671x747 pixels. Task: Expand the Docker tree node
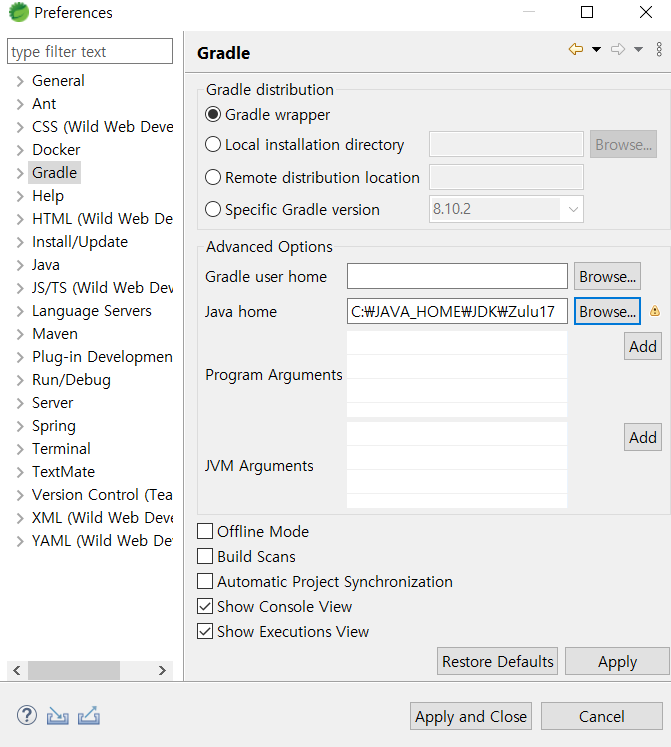point(20,150)
